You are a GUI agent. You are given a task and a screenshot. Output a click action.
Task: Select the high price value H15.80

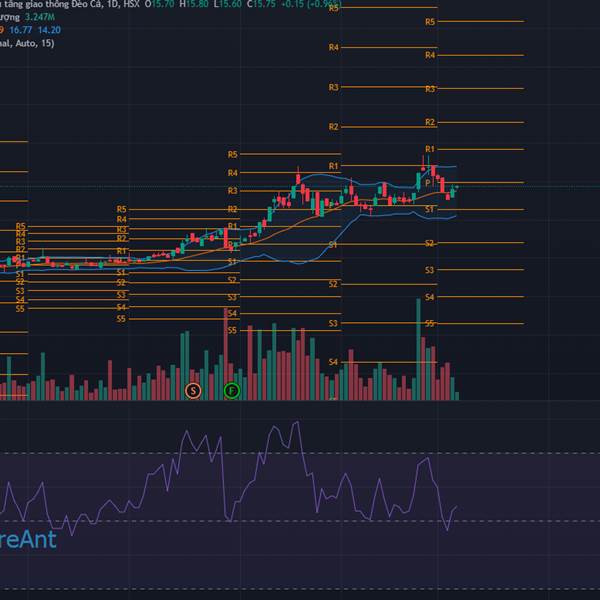(194, 5)
